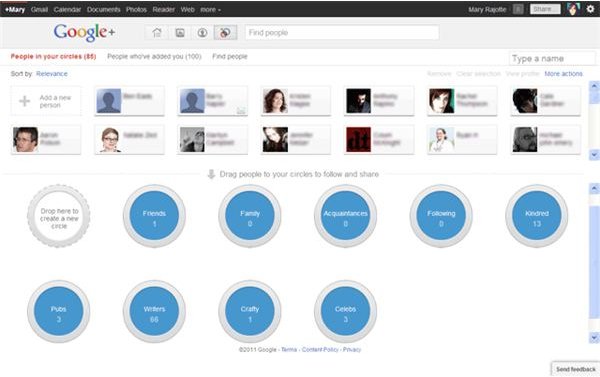Open Photos link in top black bar

click(x=136, y=10)
